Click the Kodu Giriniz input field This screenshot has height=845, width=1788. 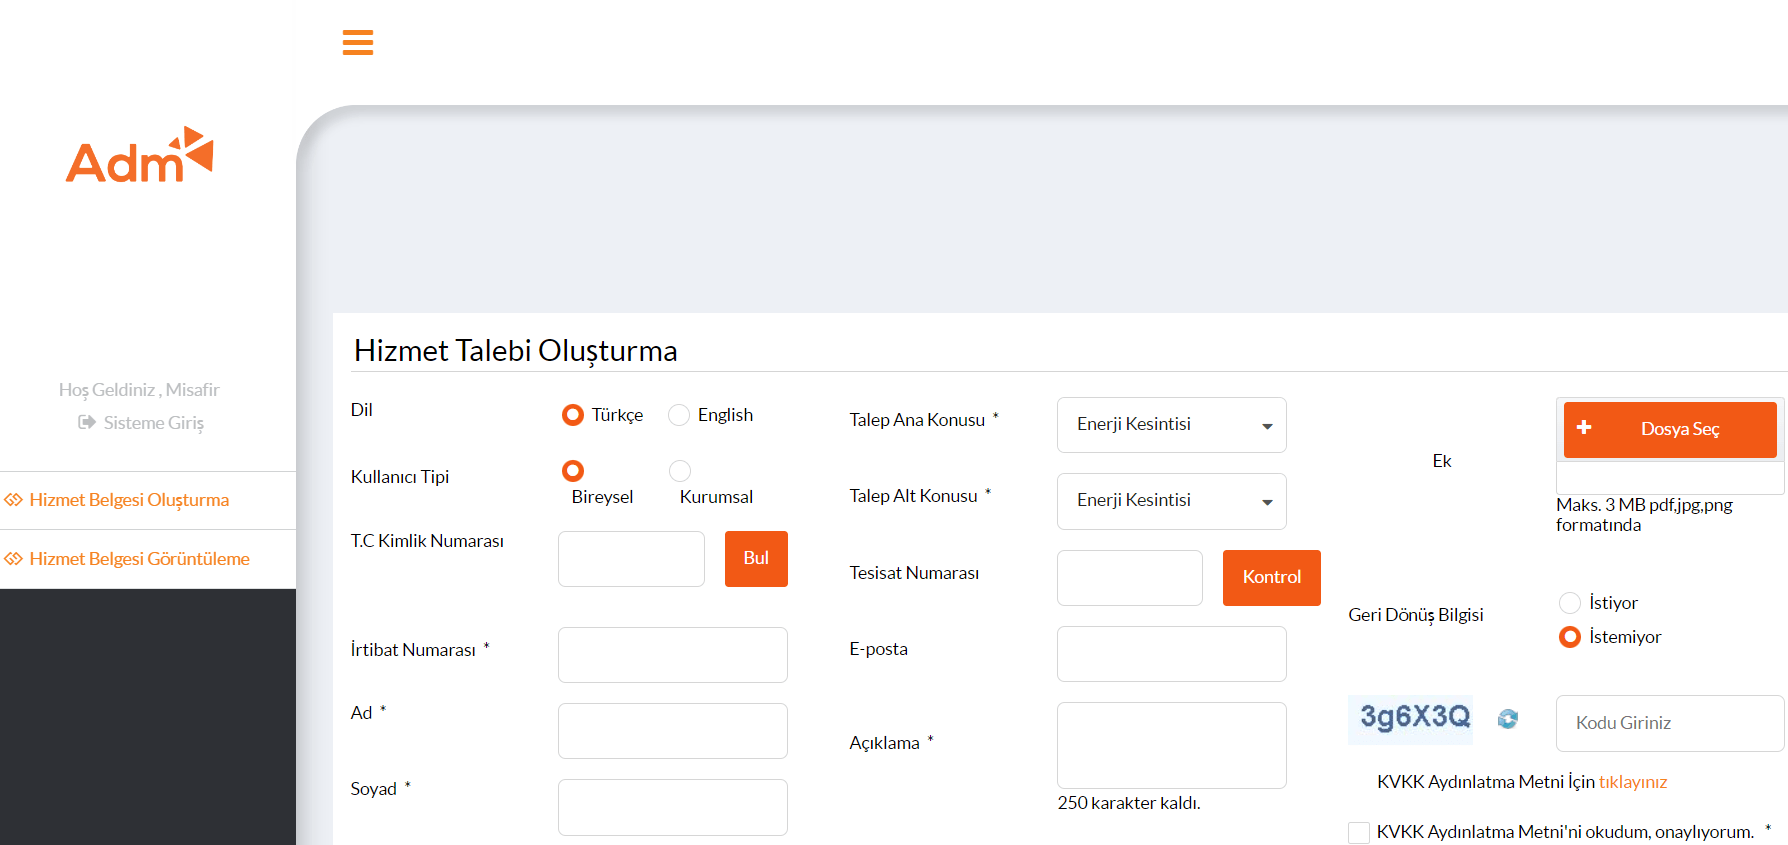(1669, 723)
